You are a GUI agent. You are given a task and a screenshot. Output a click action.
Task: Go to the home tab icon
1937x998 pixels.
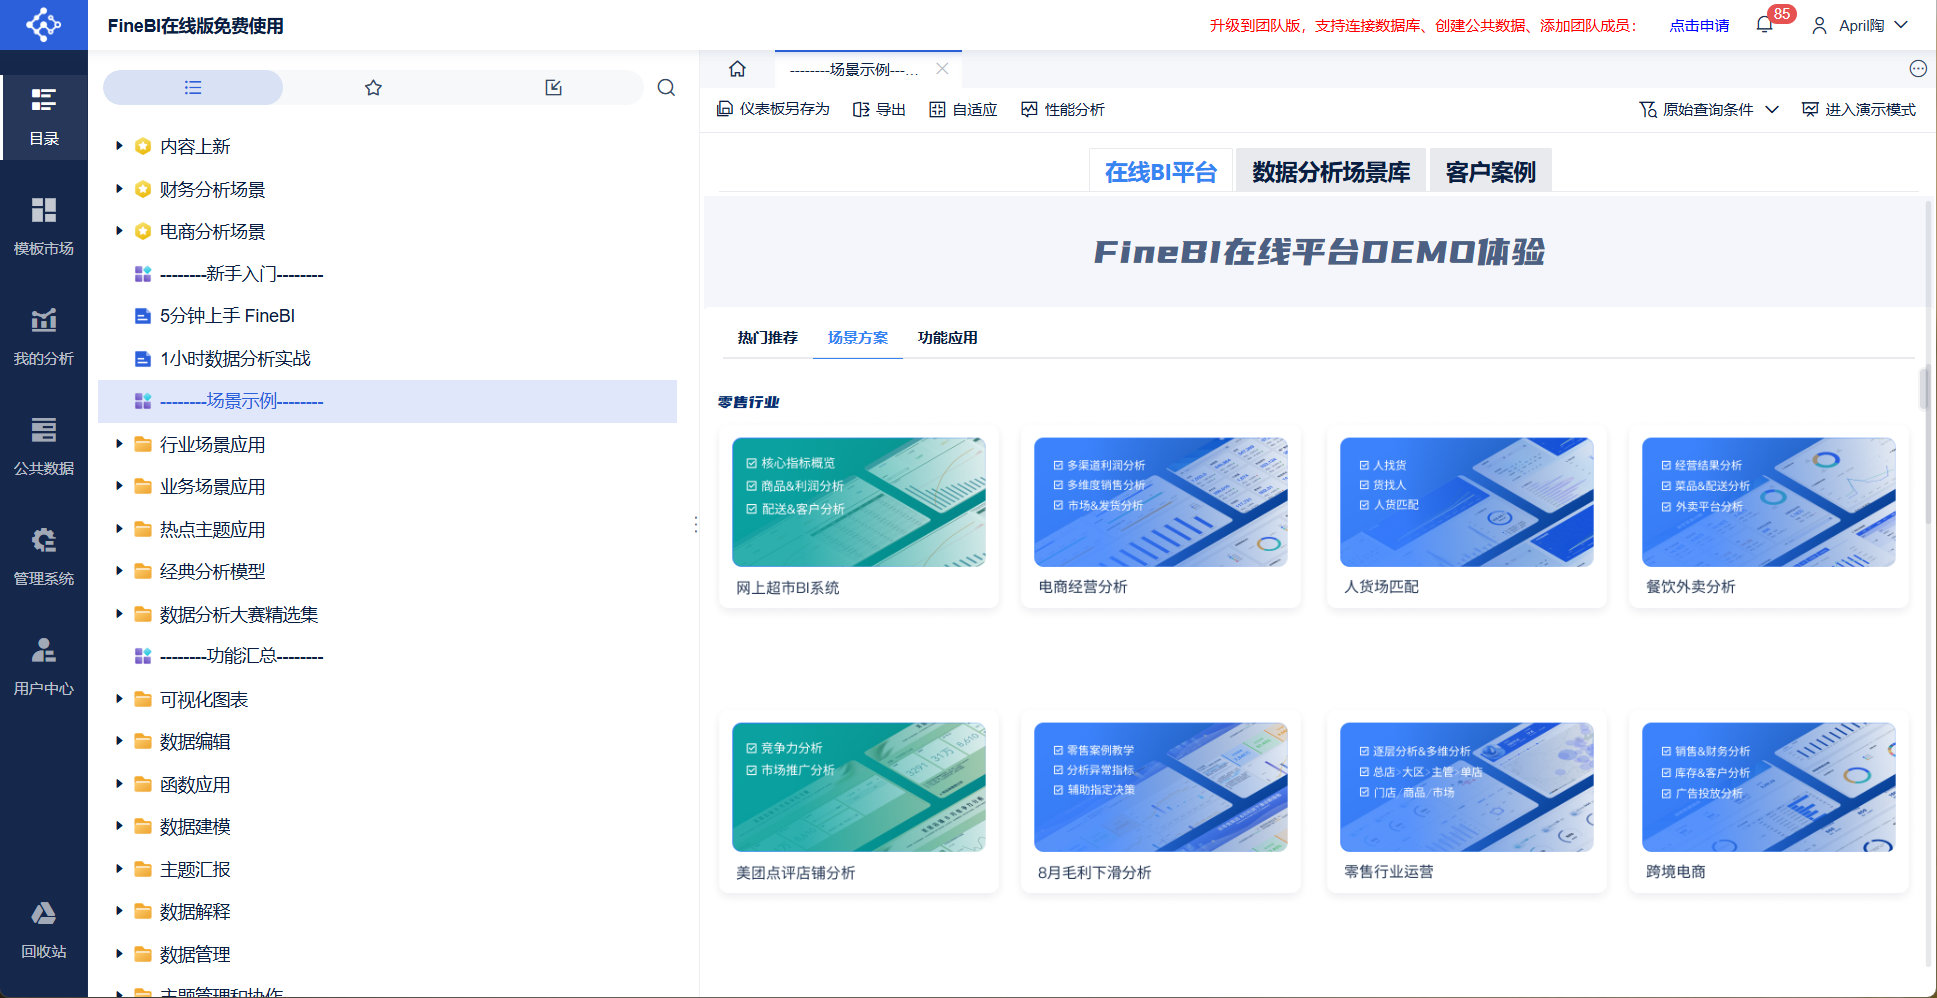tap(737, 69)
